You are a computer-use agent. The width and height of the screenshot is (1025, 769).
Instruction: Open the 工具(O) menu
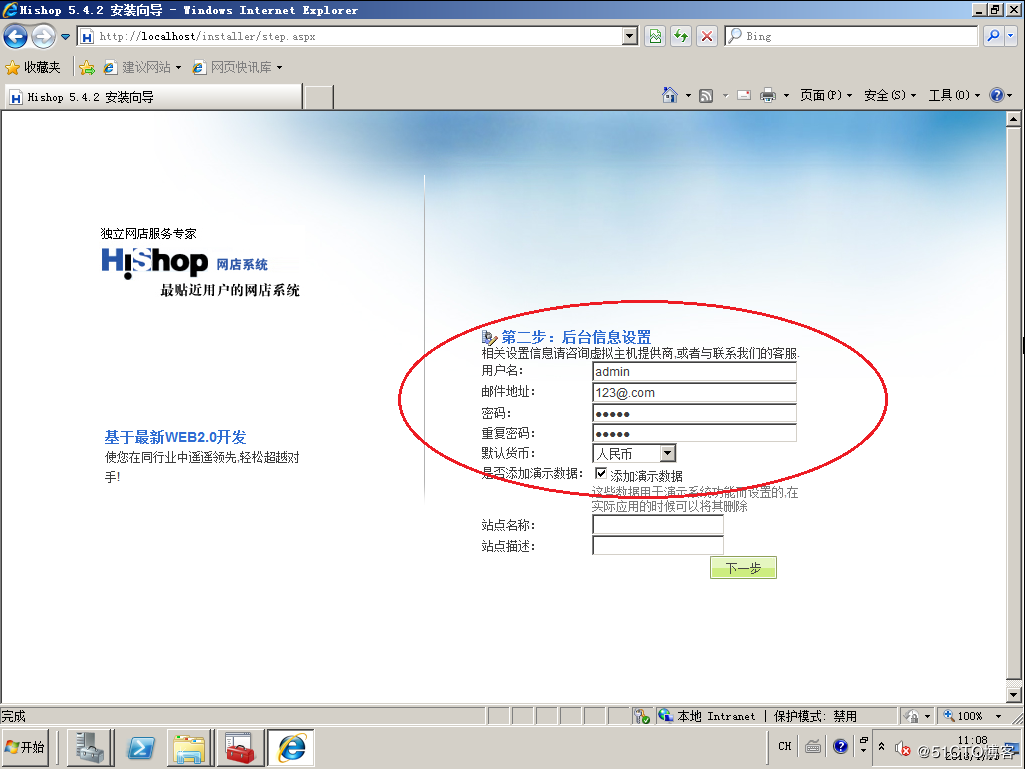point(954,95)
